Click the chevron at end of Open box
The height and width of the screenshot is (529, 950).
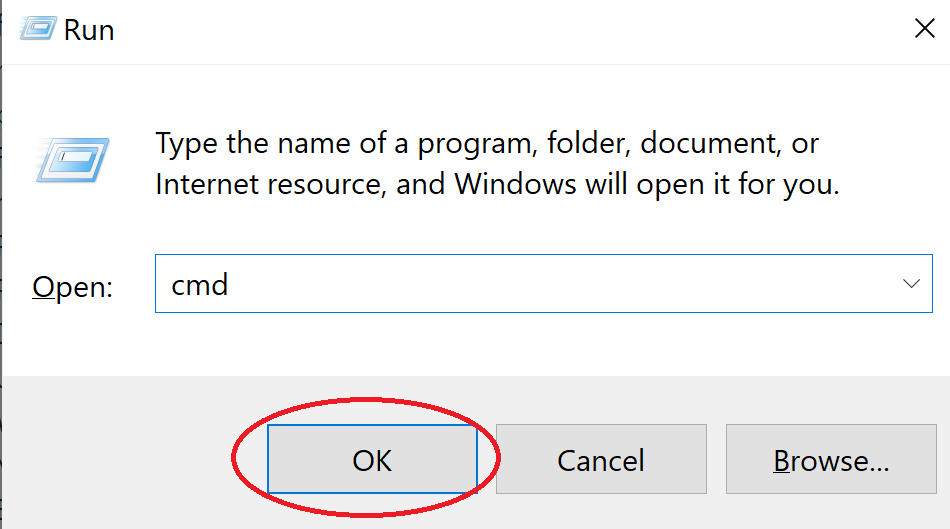tap(911, 284)
